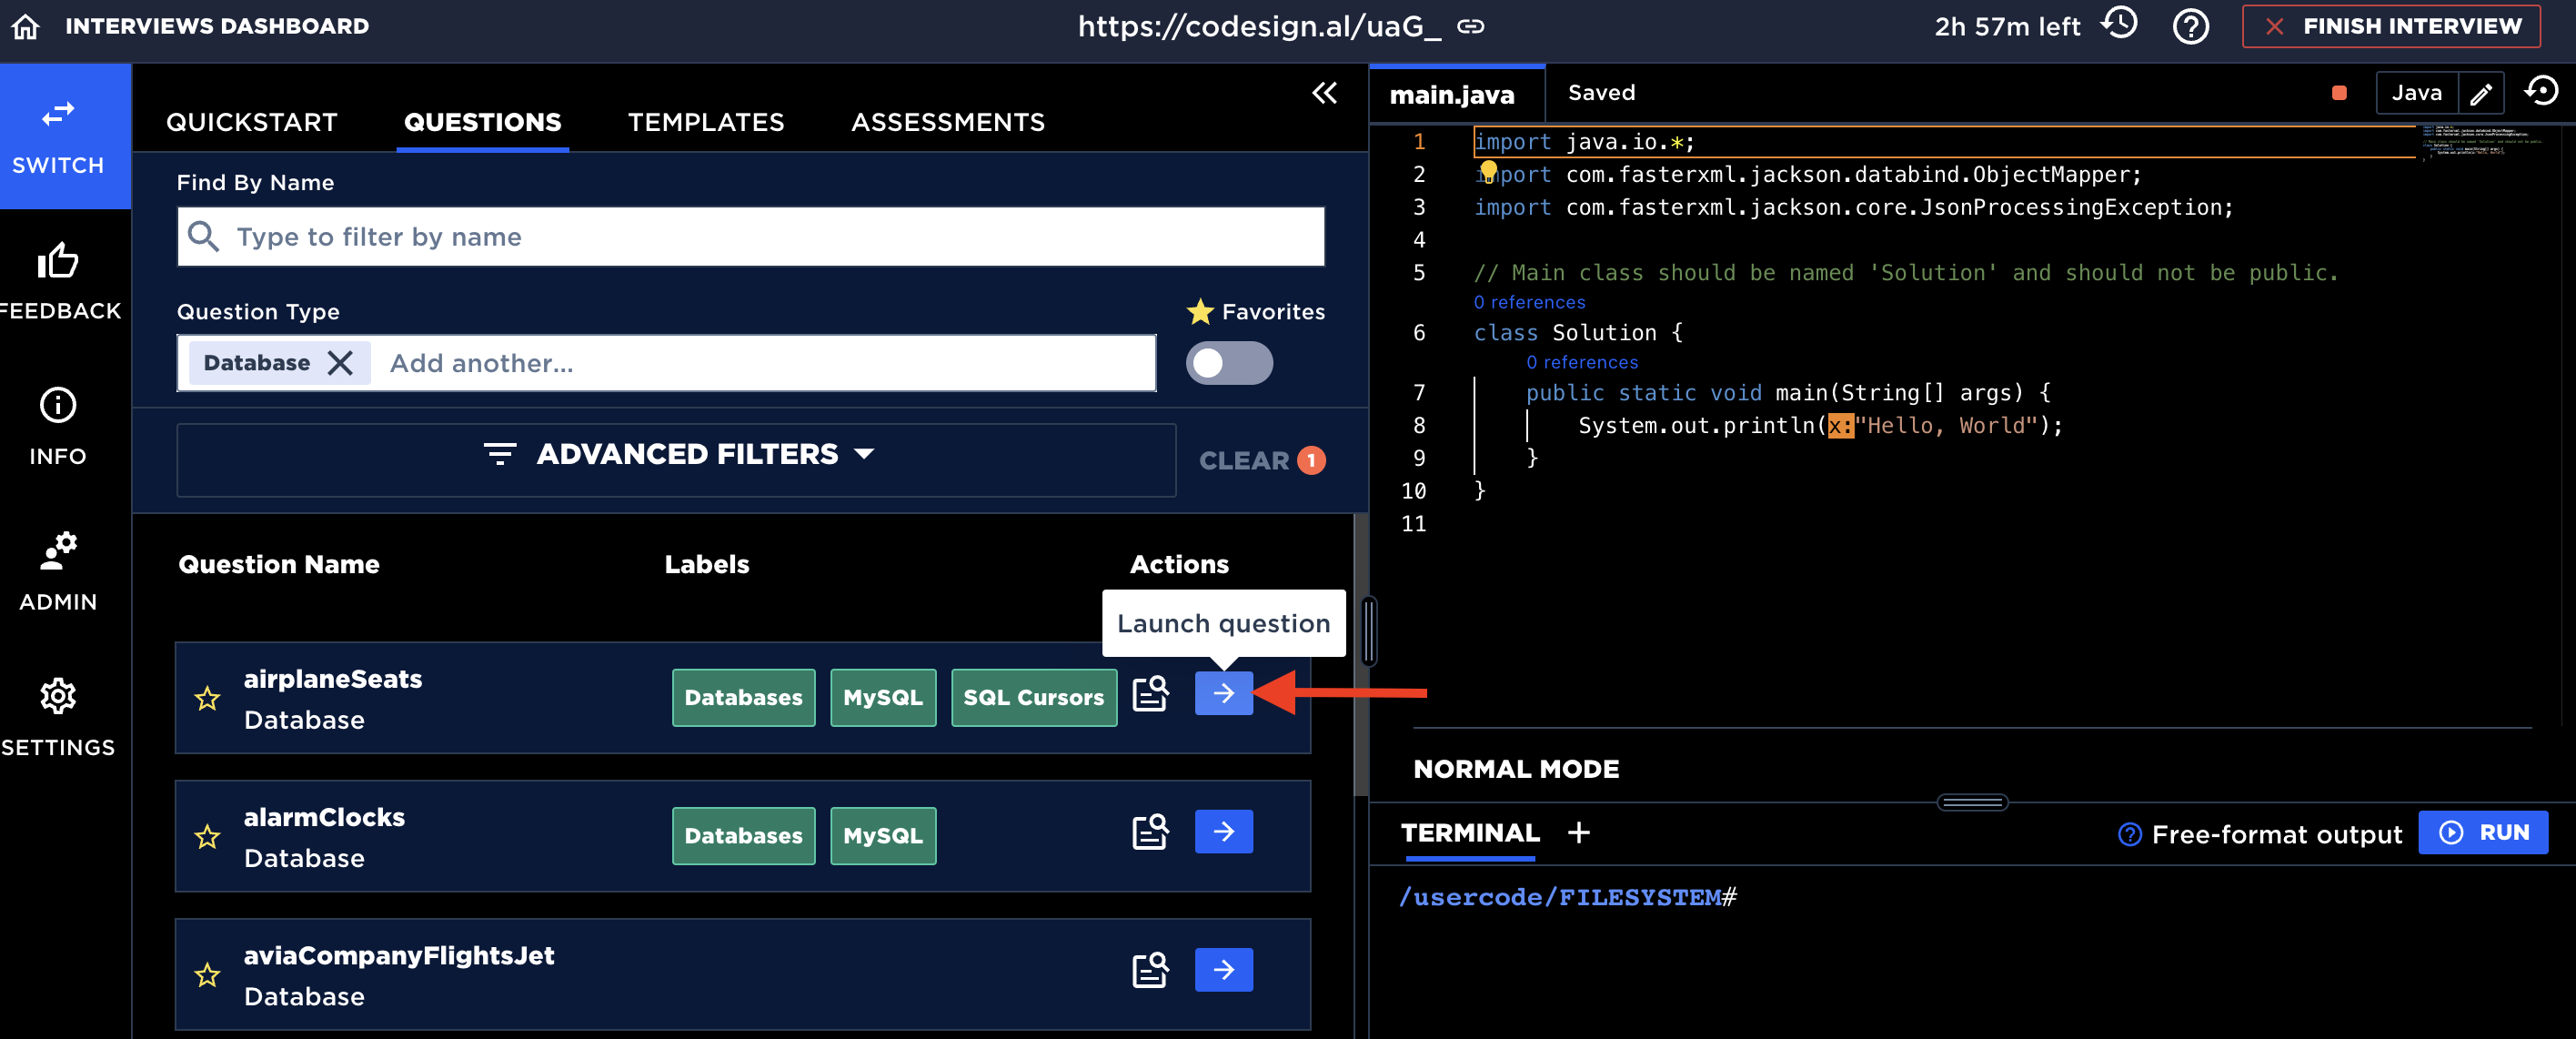The height and width of the screenshot is (1039, 2576).
Task: Click the lightbulb hint on line 2
Action: point(1488,170)
